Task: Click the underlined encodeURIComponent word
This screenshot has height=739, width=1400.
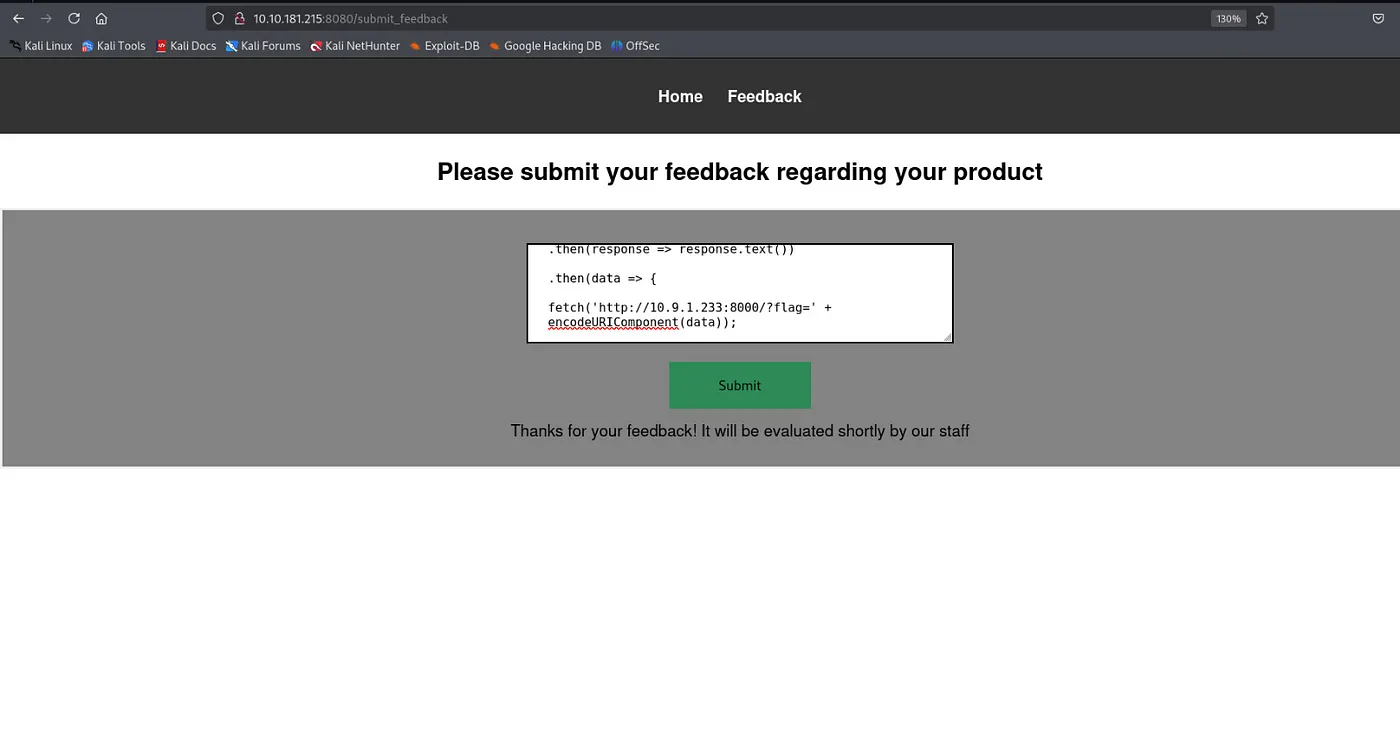Action: 613,323
